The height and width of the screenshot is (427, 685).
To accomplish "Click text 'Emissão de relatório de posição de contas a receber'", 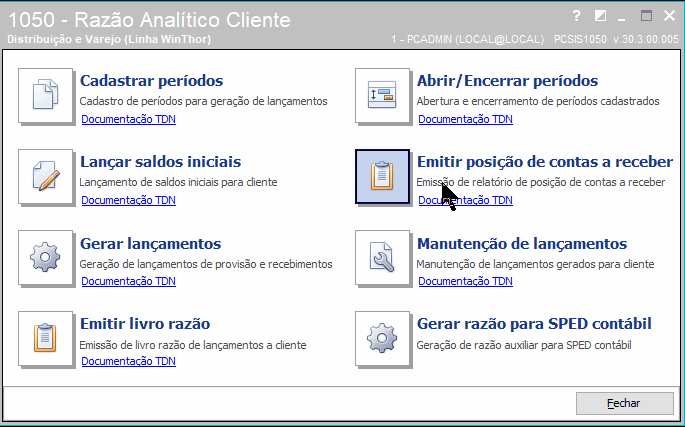I will click(x=540, y=182).
